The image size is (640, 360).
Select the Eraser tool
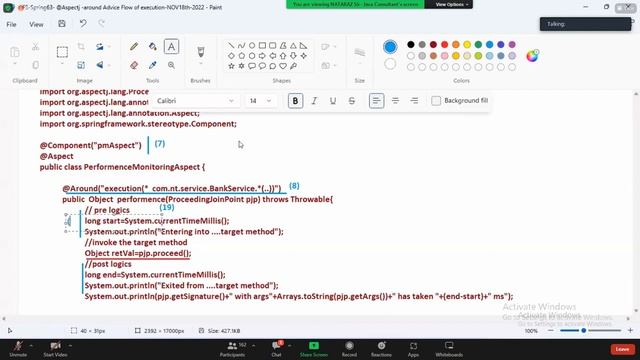pos(134,65)
